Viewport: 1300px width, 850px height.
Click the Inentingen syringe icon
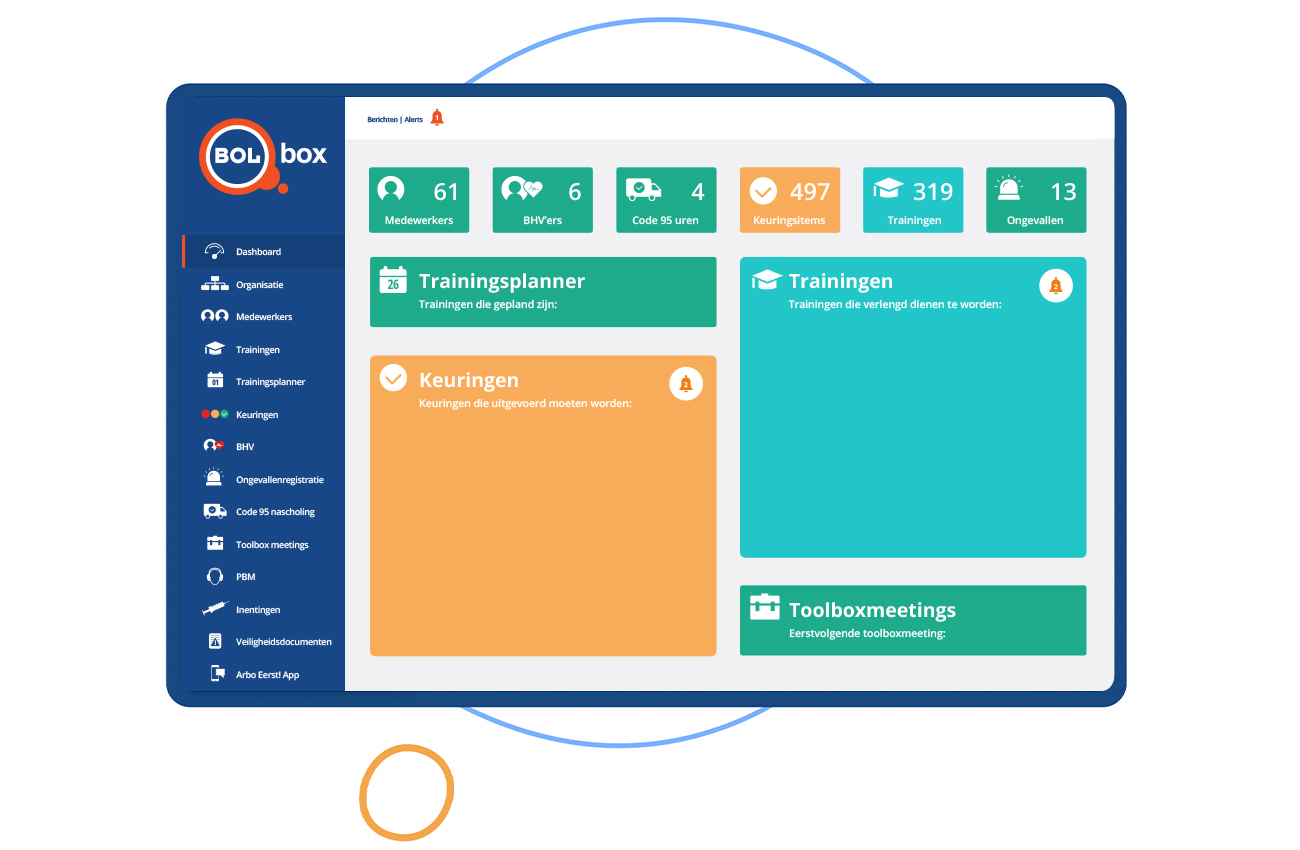click(x=214, y=608)
